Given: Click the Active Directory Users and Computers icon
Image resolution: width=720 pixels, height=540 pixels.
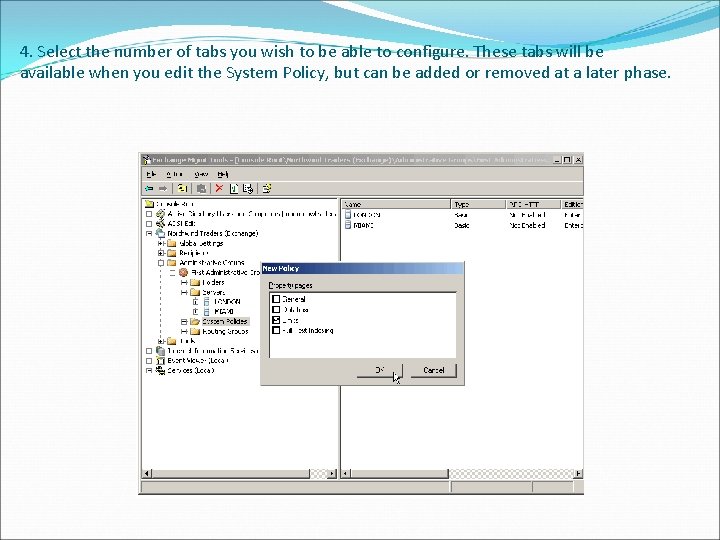Looking at the screenshot, I should (160, 214).
